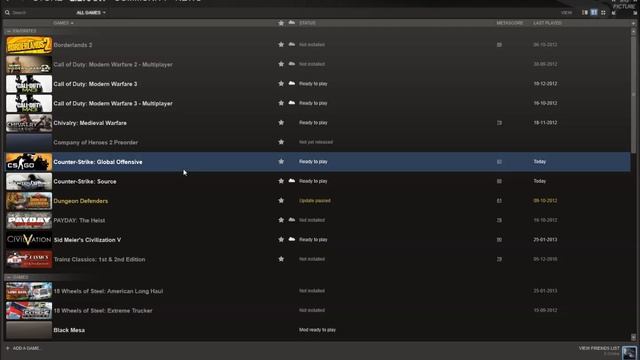Select the Black Mesa title
Viewport: 640px width, 360px height.
(69, 330)
